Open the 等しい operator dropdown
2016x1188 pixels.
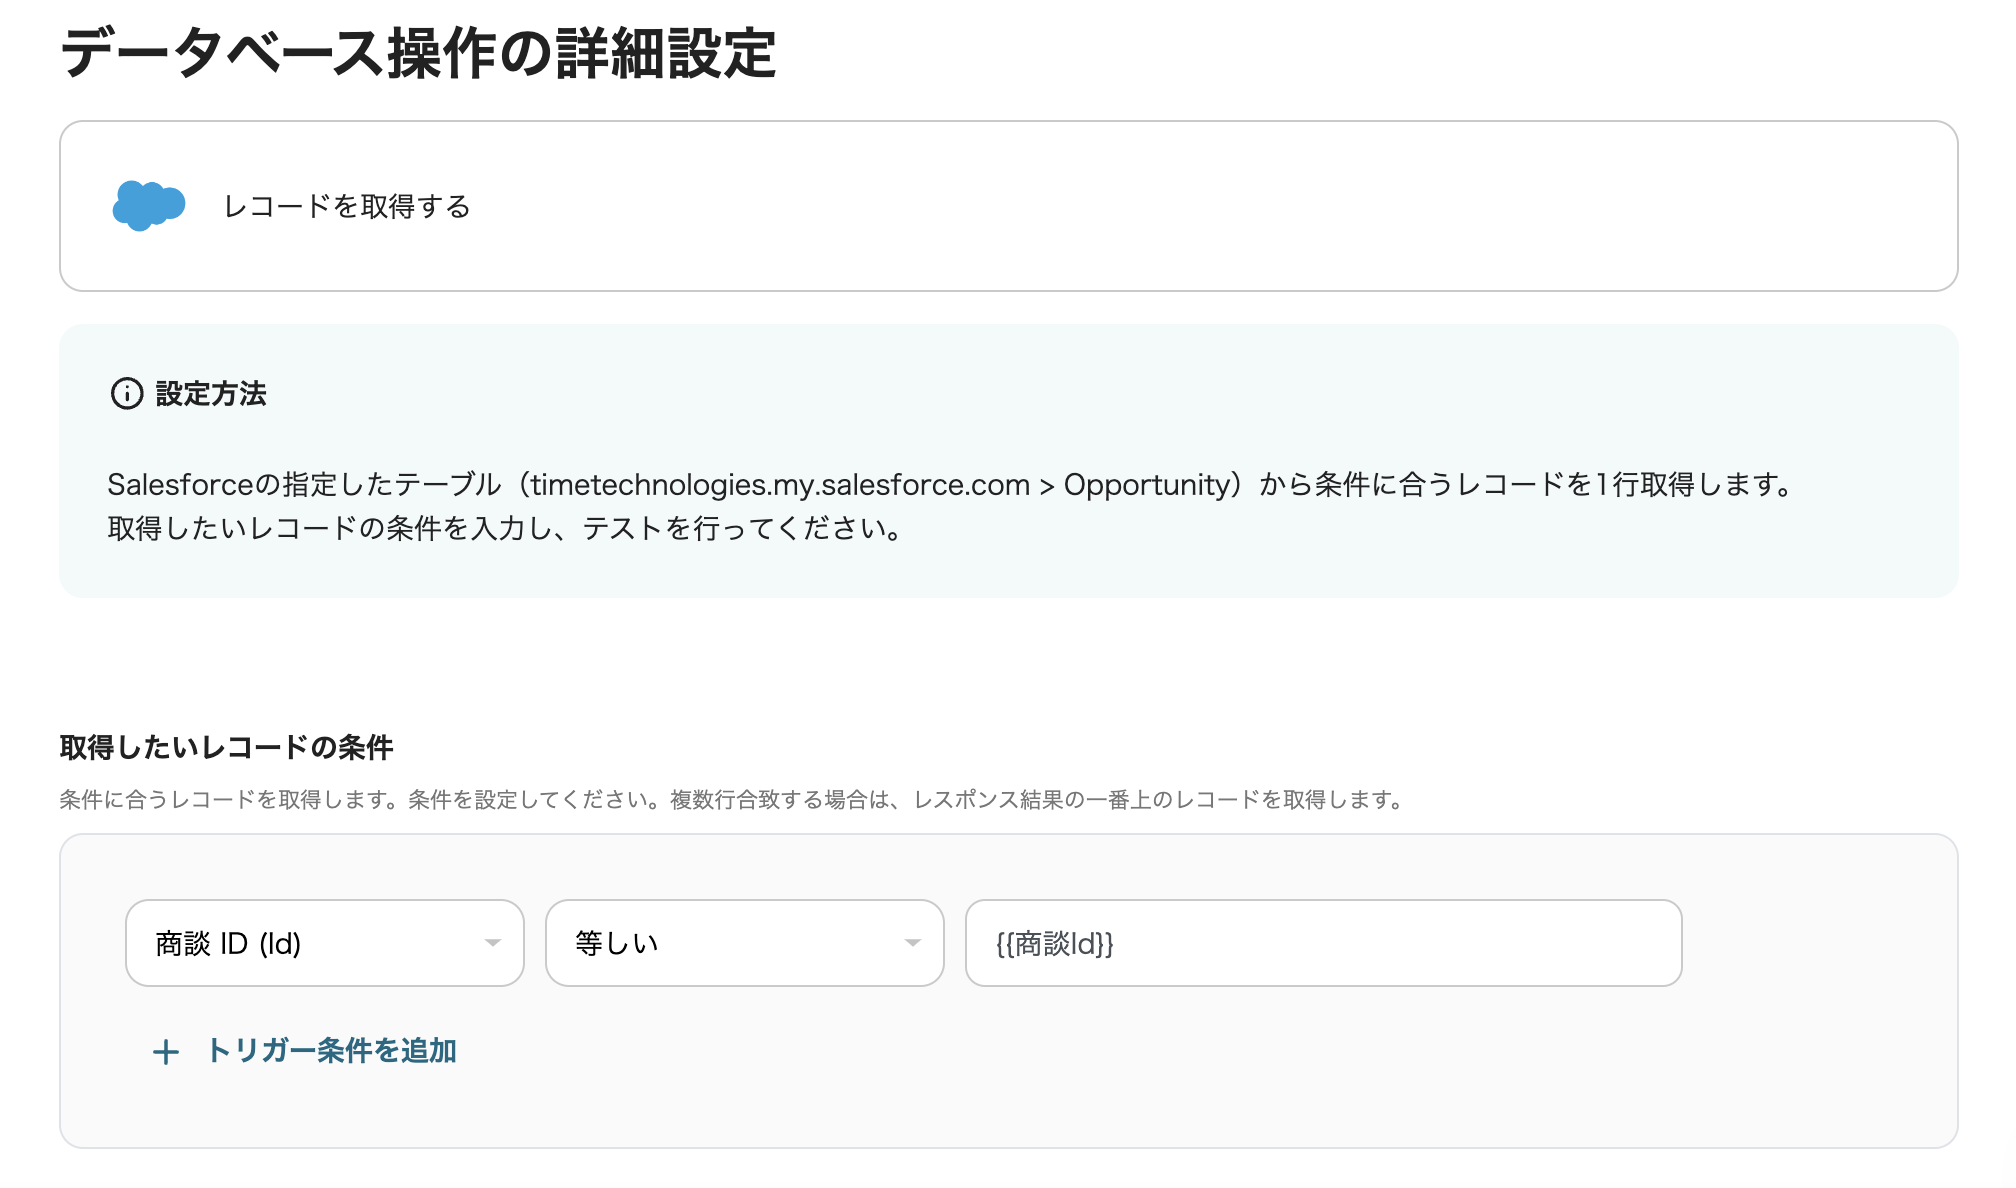coord(744,942)
